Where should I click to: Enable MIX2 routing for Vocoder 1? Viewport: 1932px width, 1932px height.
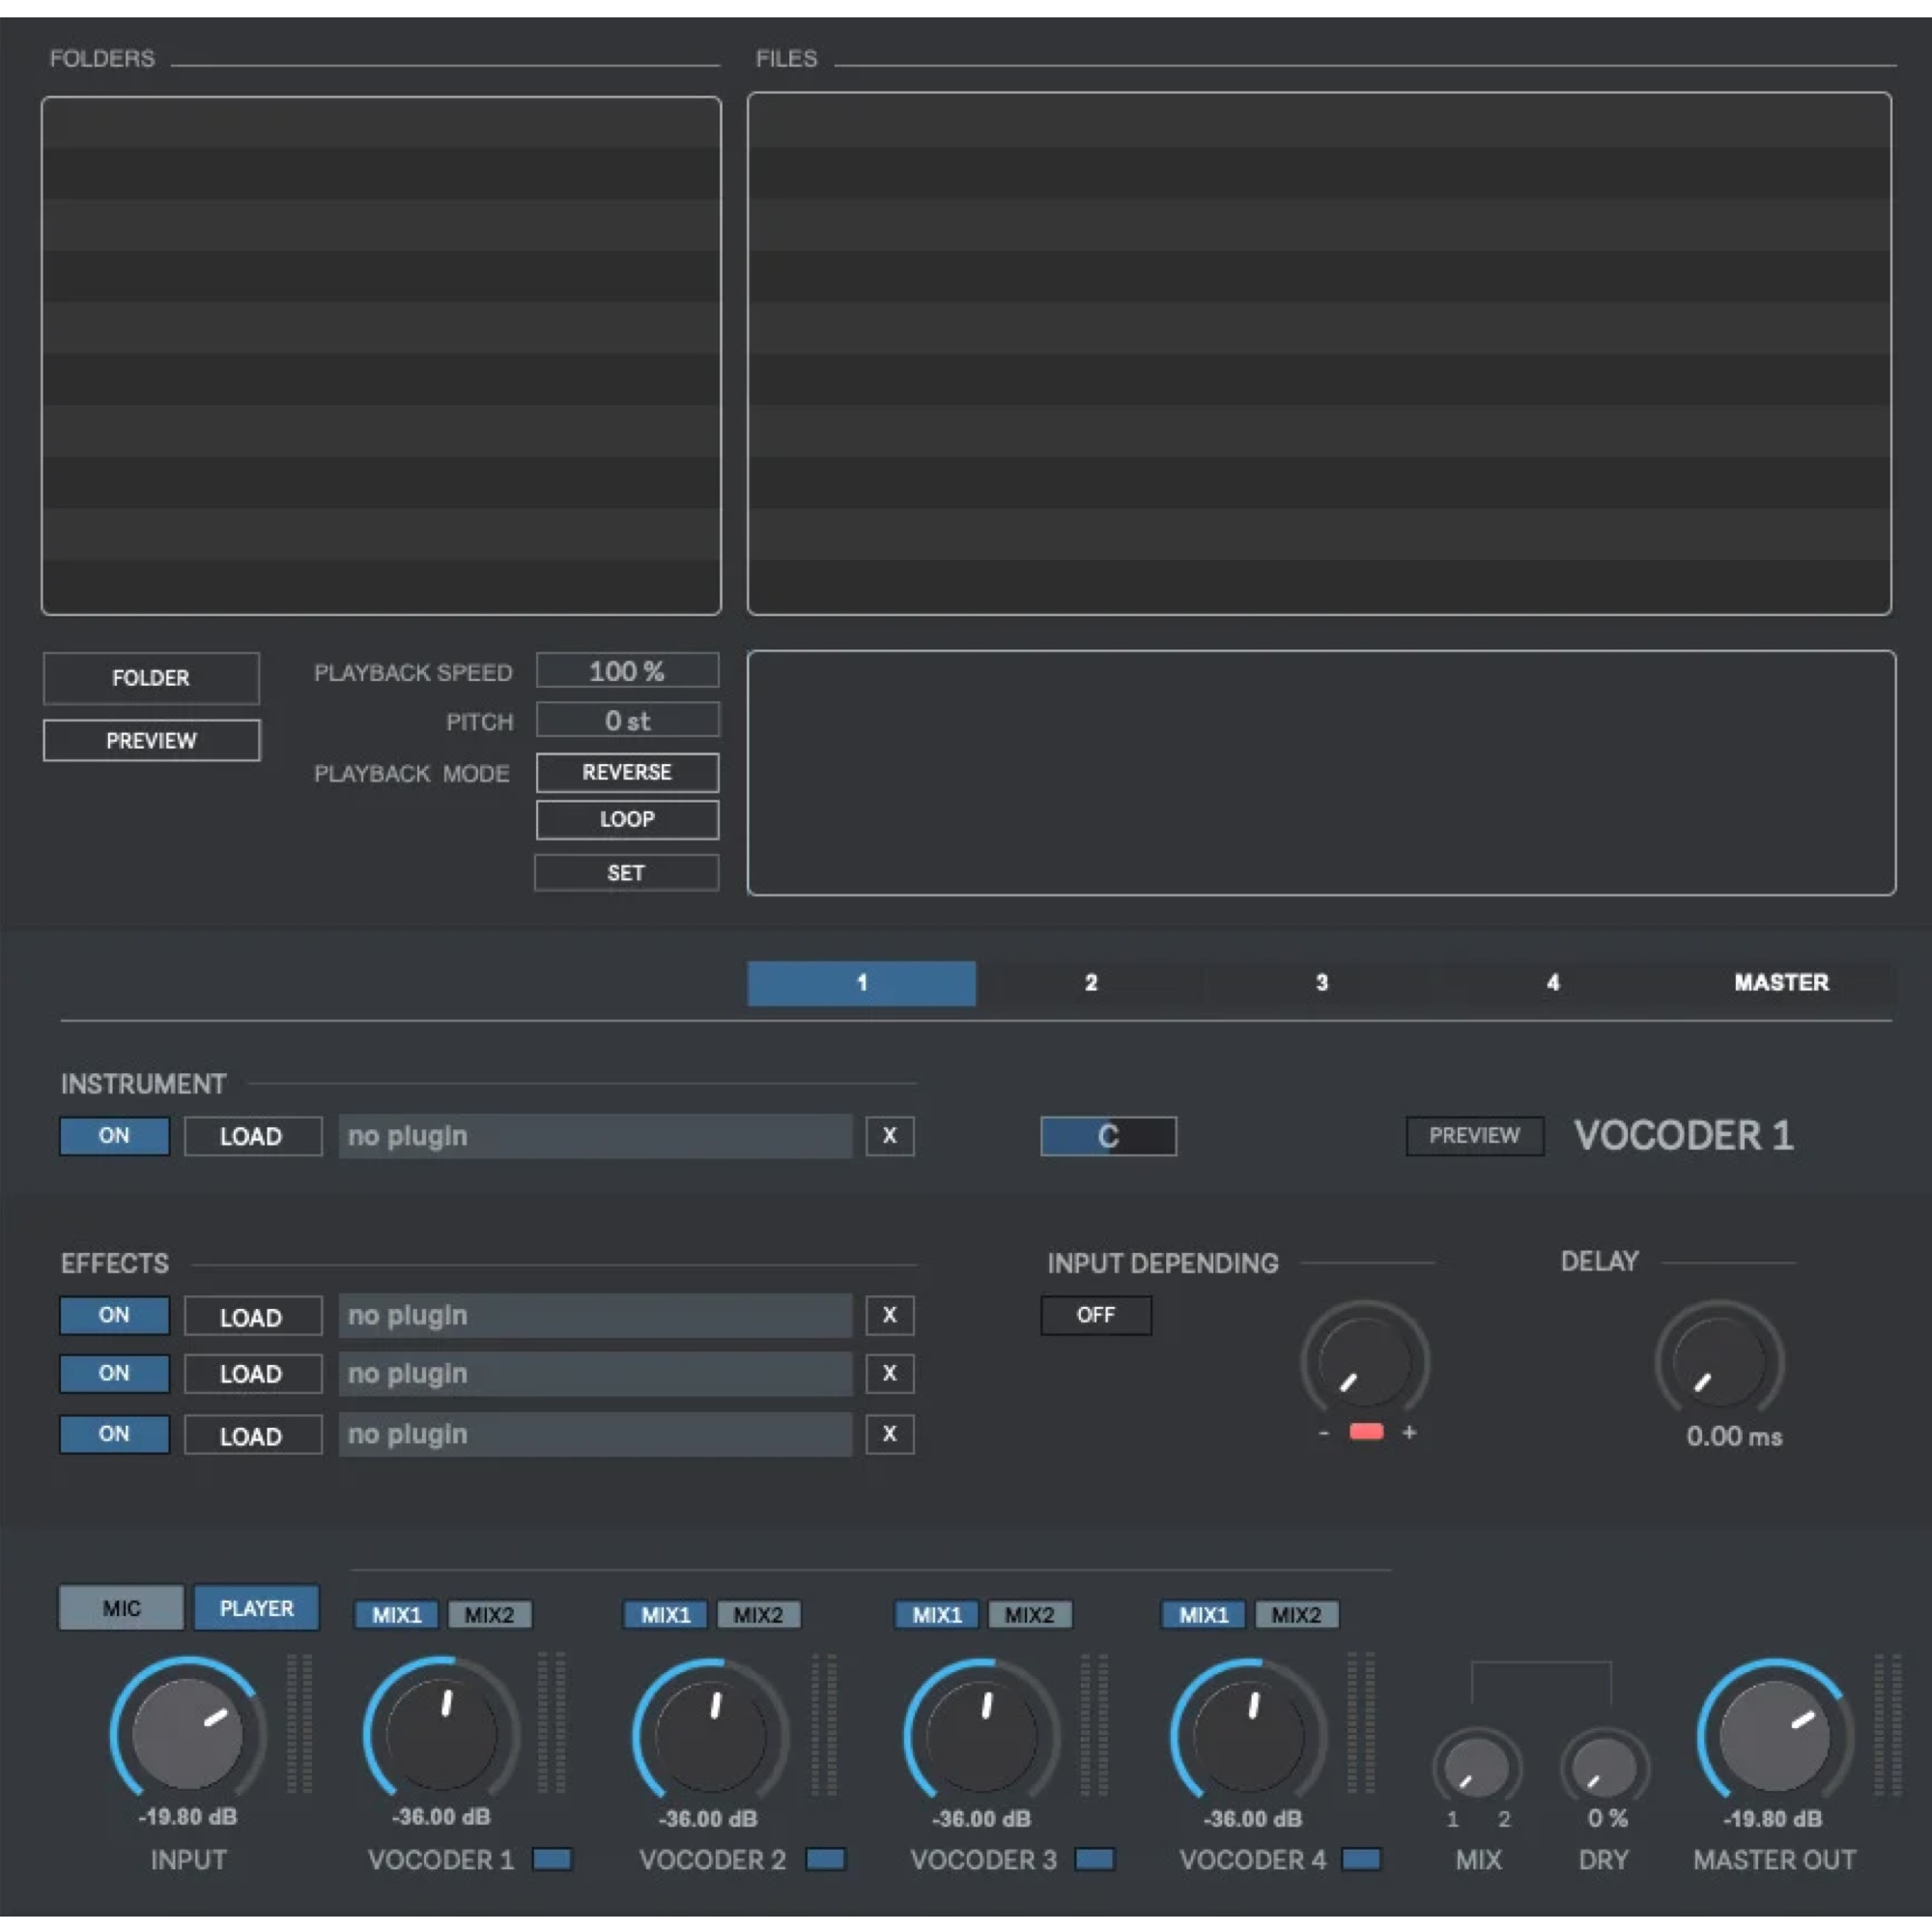(491, 1613)
